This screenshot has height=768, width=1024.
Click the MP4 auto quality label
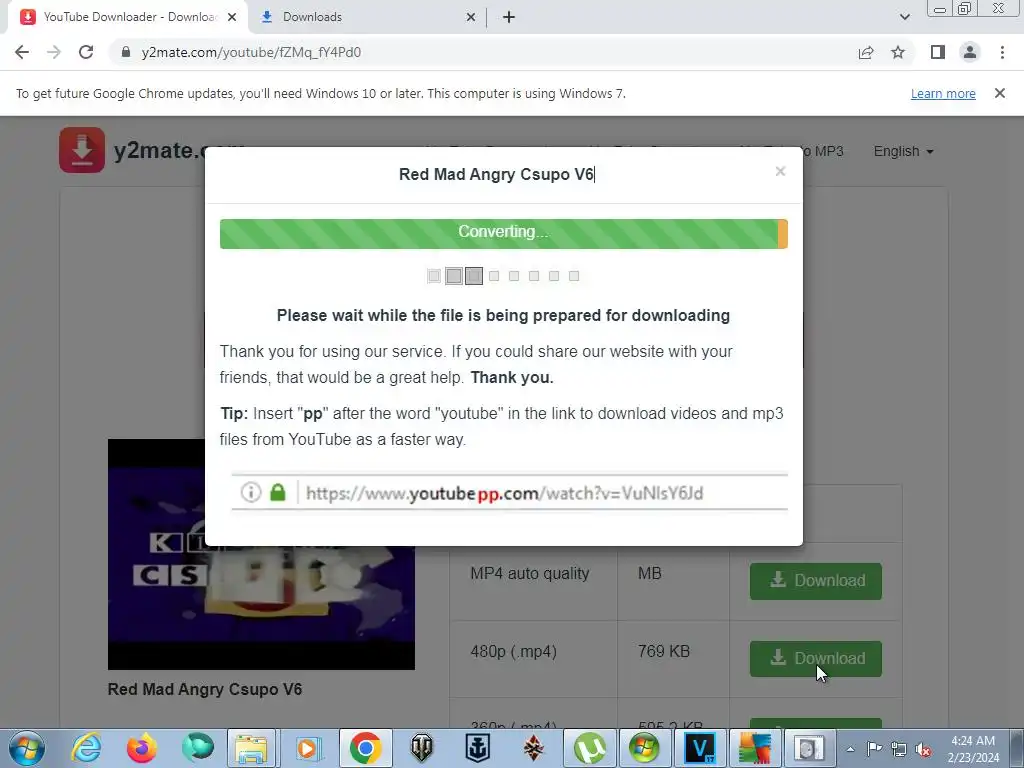pyautogui.click(x=530, y=573)
